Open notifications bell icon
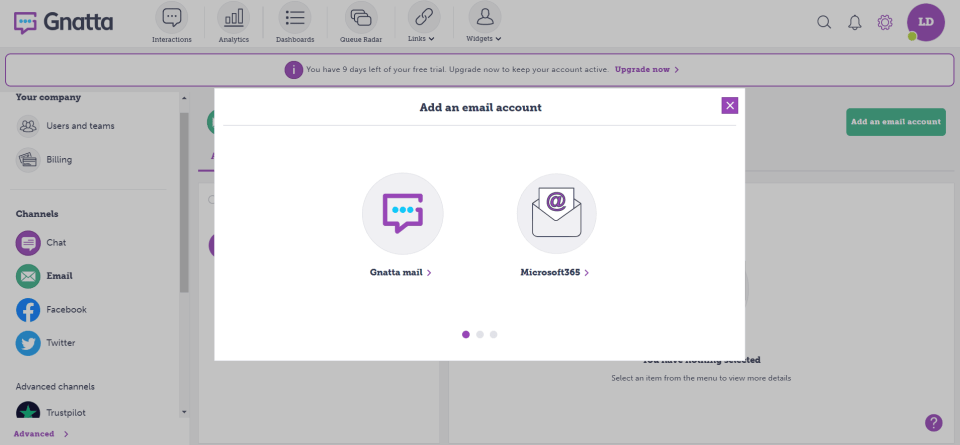Viewport: 960px width, 445px height. tap(854, 23)
